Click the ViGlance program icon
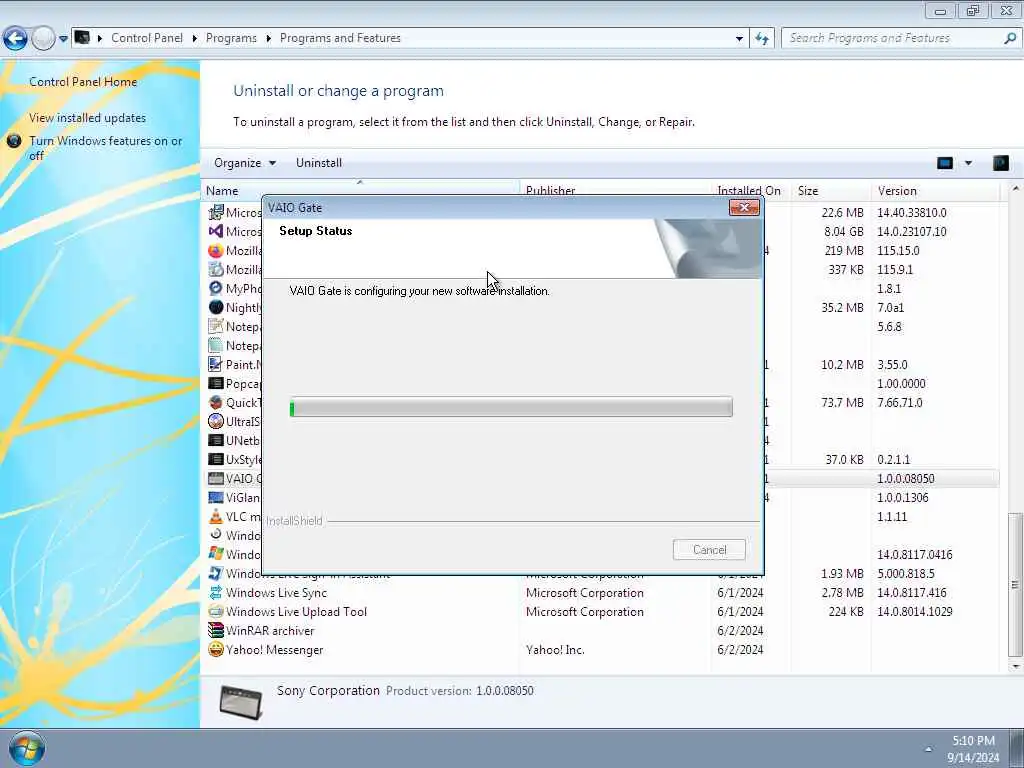 (216, 498)
